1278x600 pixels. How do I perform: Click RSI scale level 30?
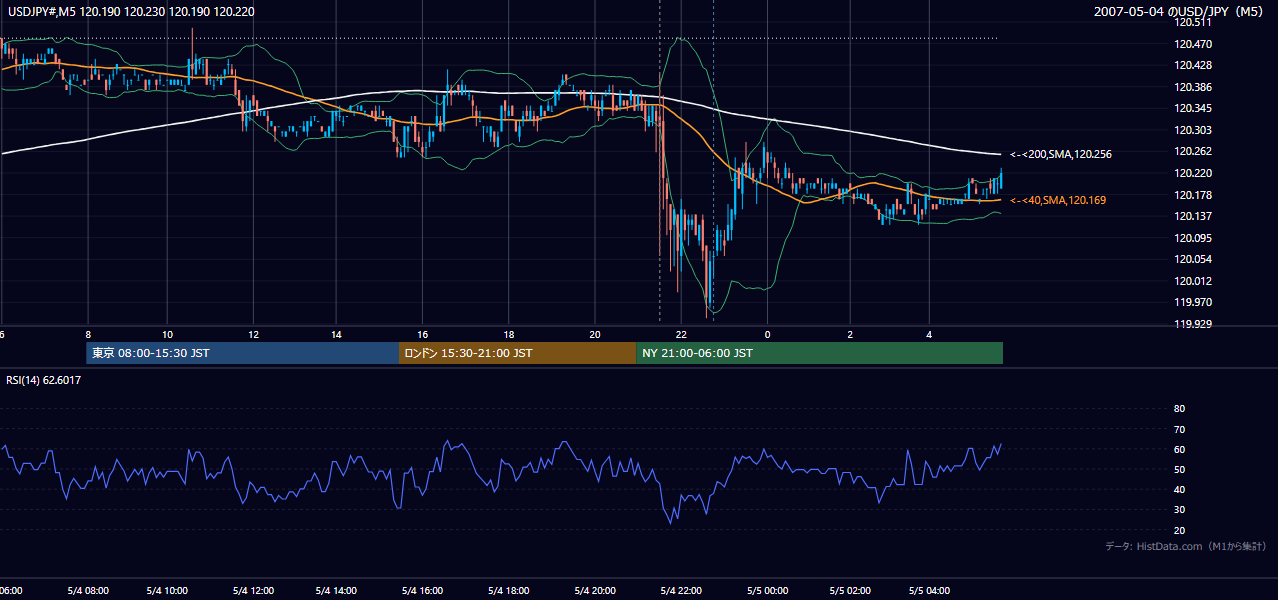tap(1179, 511)
